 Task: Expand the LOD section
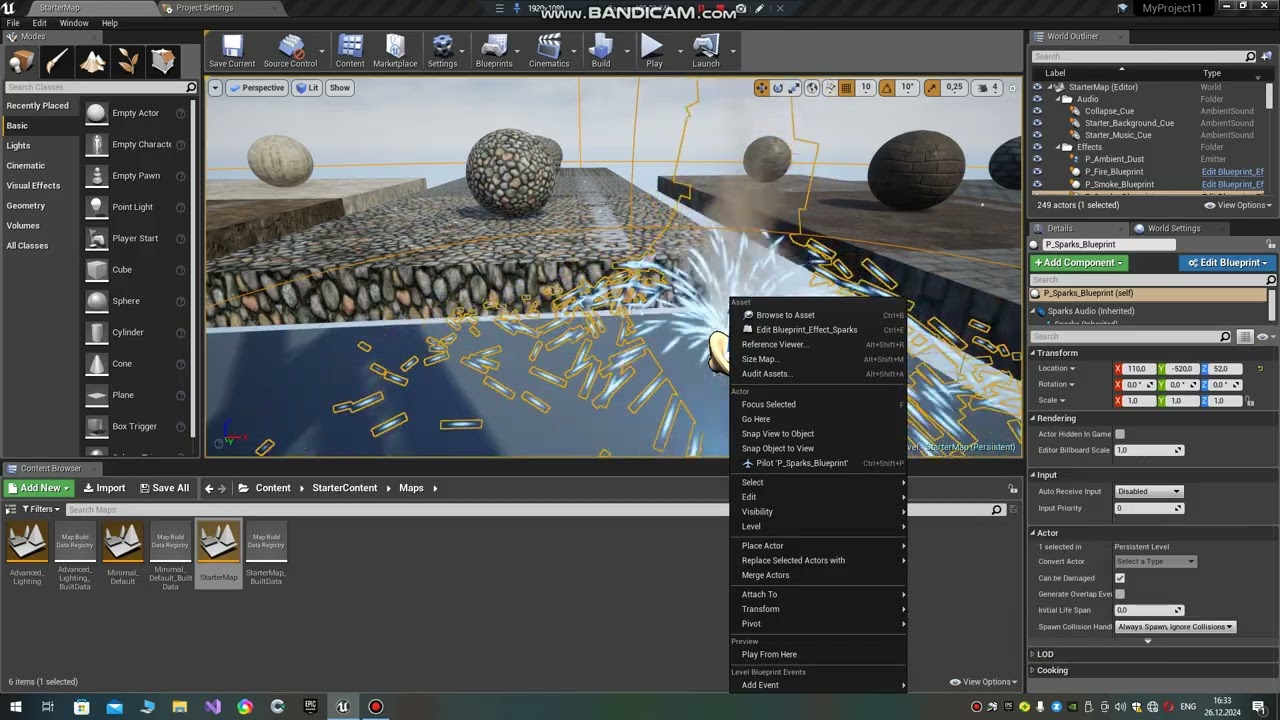tap(1045, 654)
